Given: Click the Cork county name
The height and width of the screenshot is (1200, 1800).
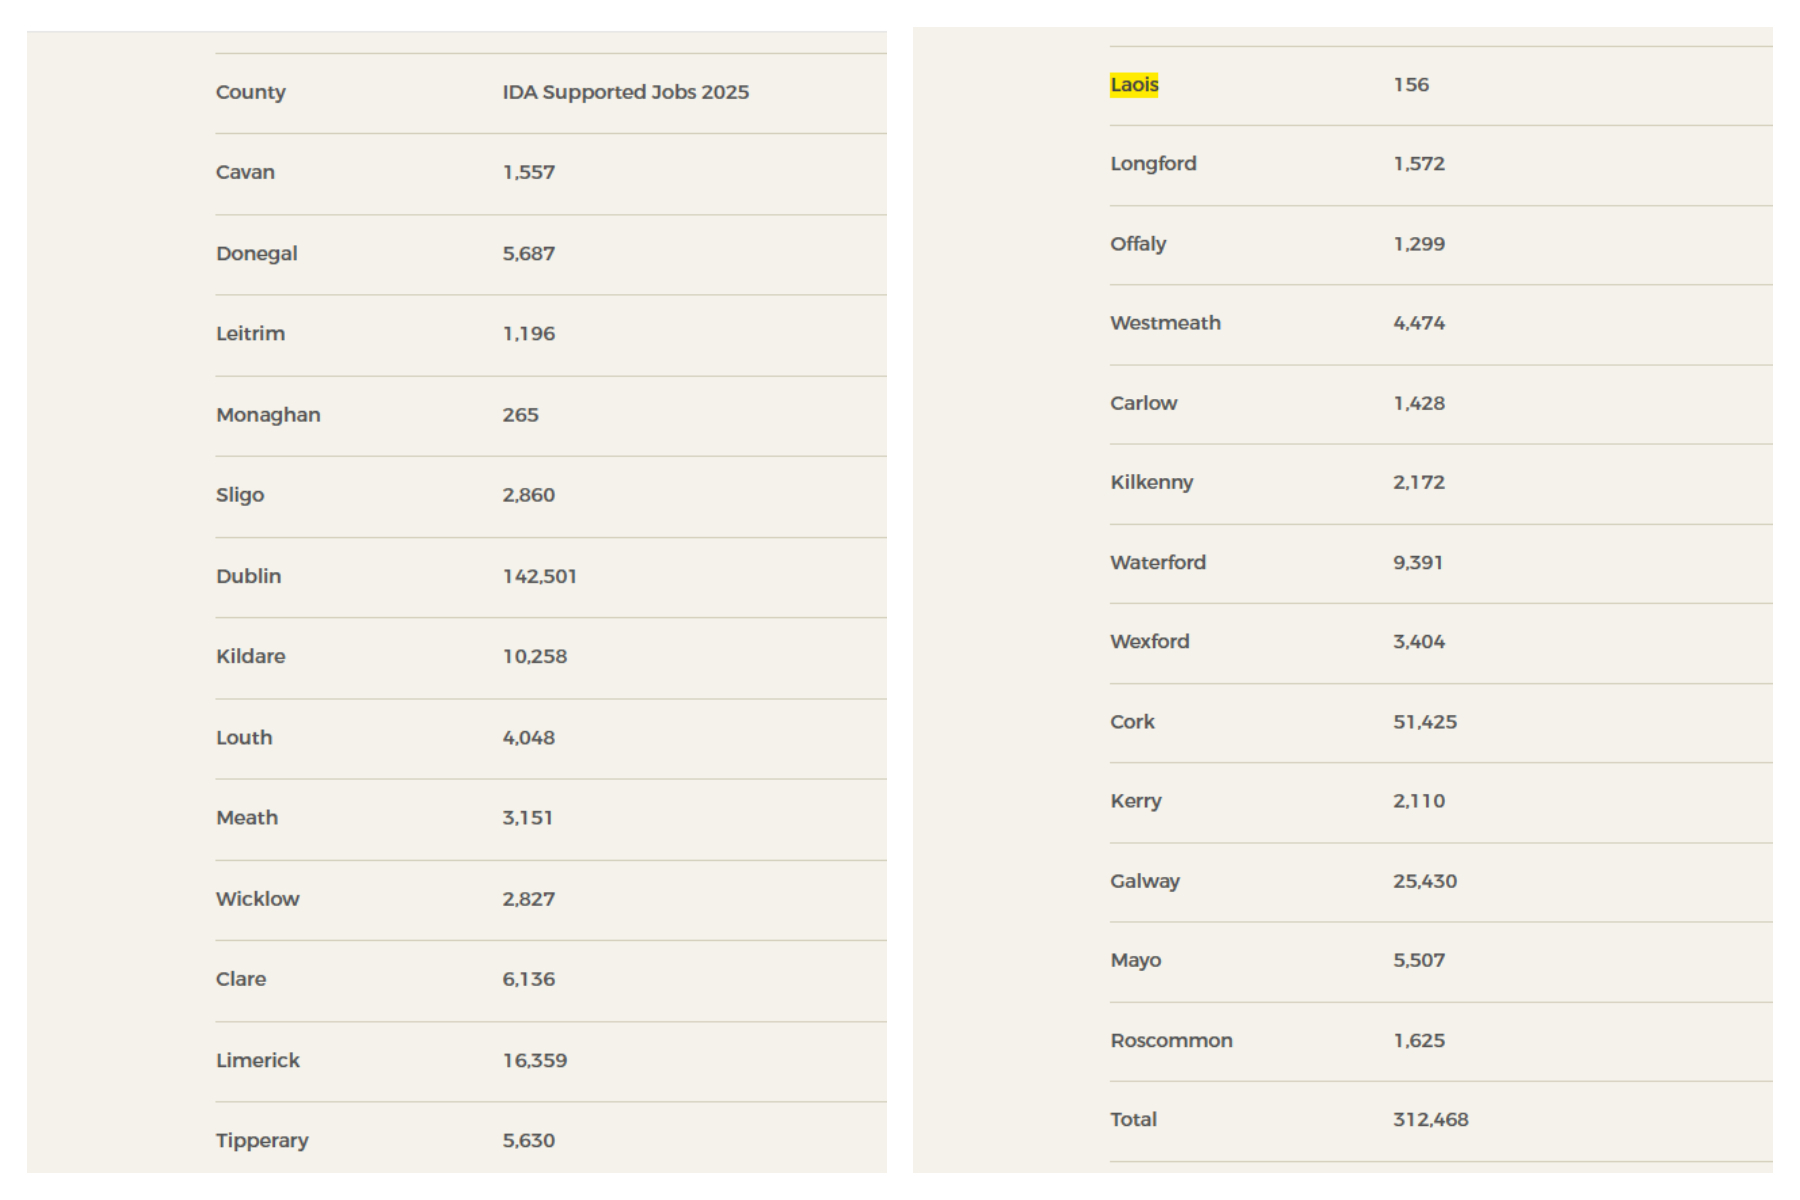Looking at the screenshot, I should click(1132, 722).
